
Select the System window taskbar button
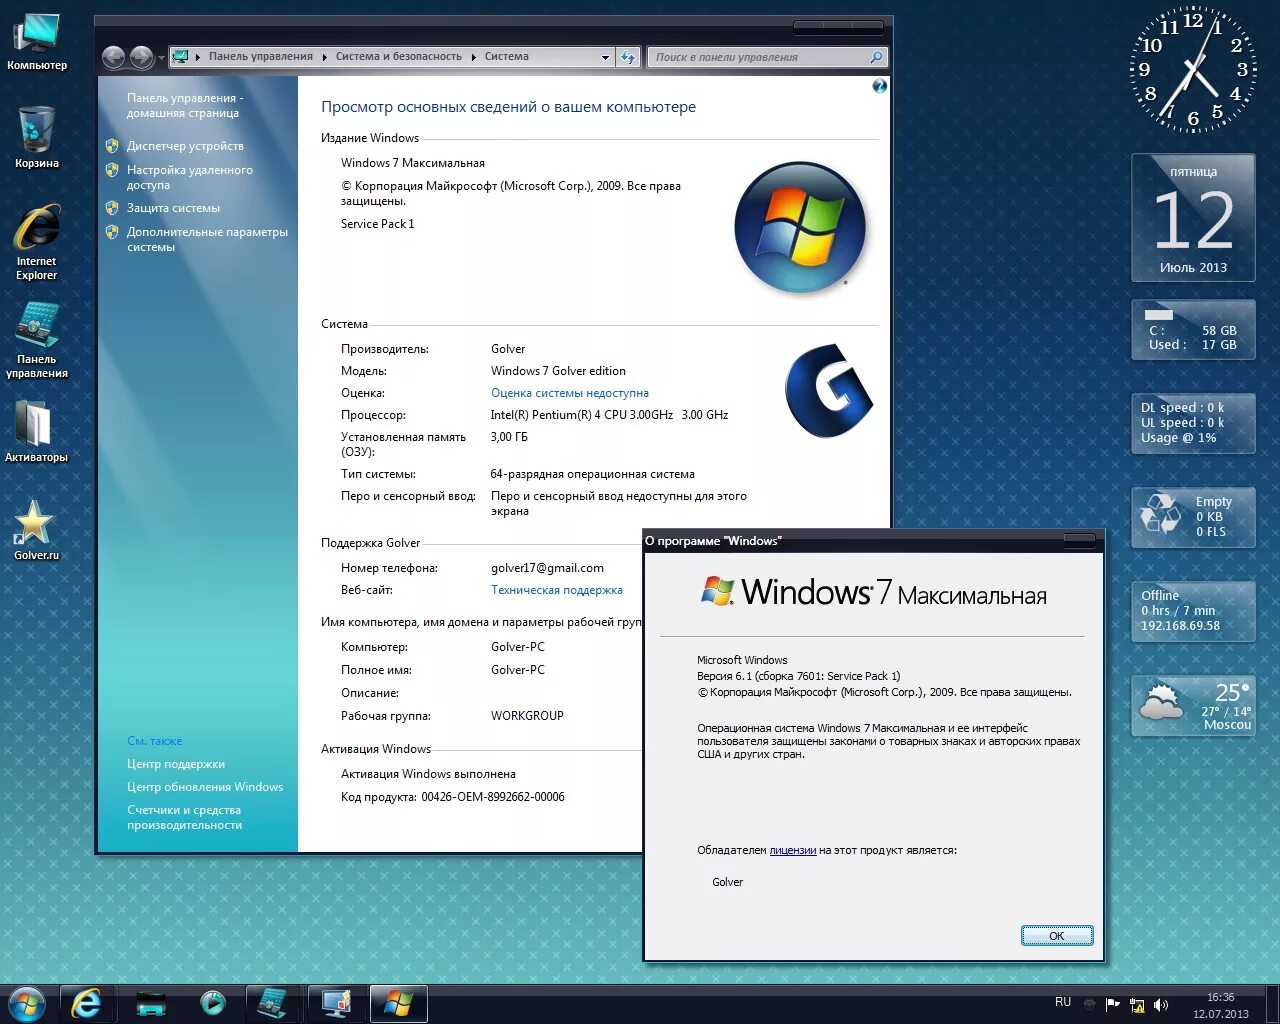tap(336, 1003)
